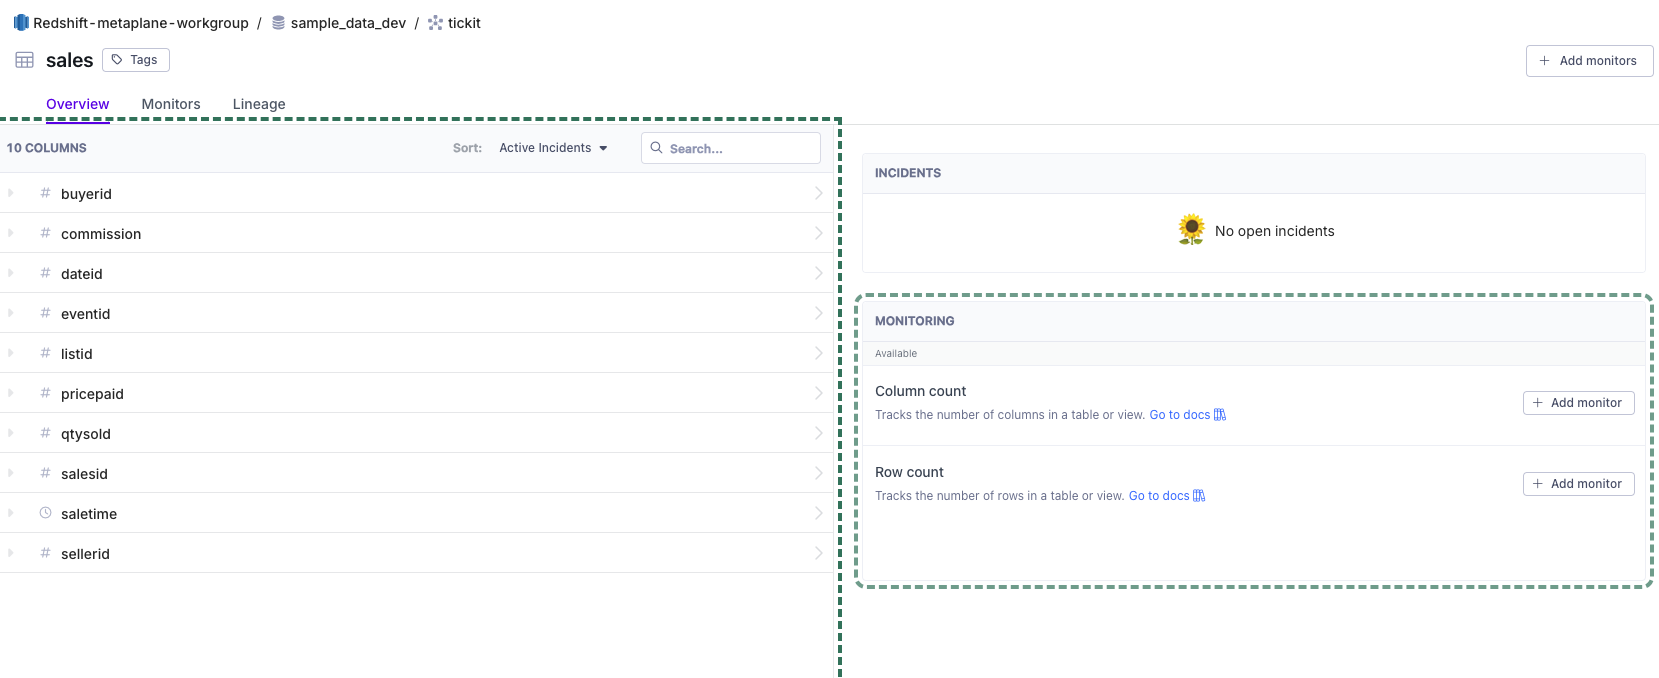Expand the listid column row

point(11,353)
